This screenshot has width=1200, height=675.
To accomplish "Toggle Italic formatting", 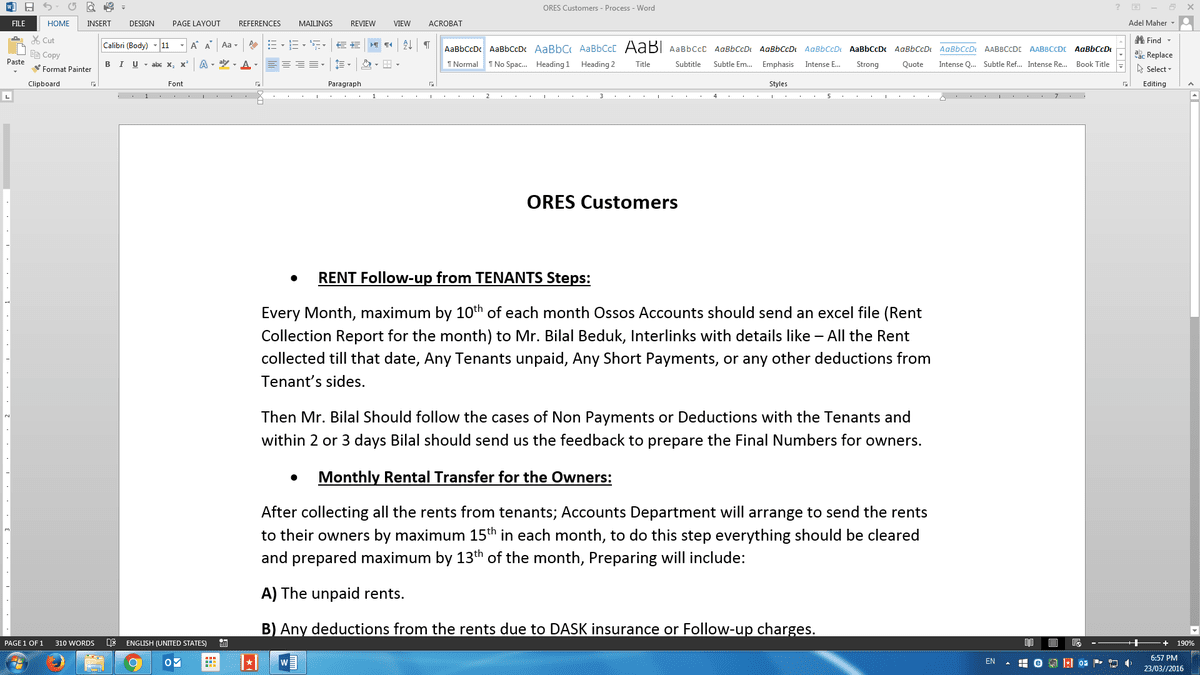I will [x=121, y=65].
